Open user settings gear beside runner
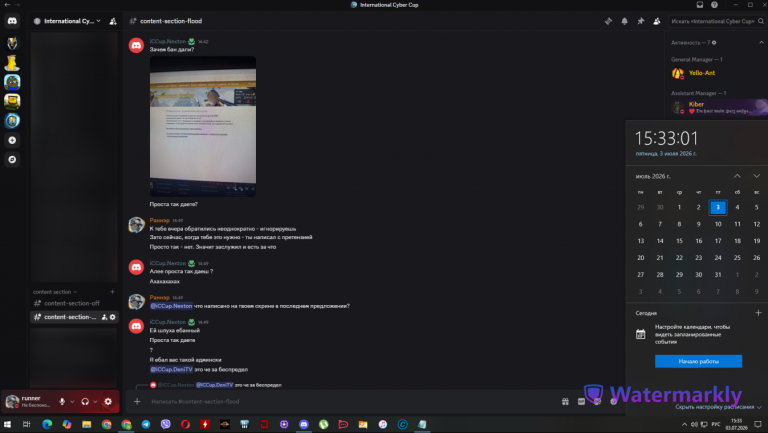Viewport: 768px width, 433px height. coord(108,402)
